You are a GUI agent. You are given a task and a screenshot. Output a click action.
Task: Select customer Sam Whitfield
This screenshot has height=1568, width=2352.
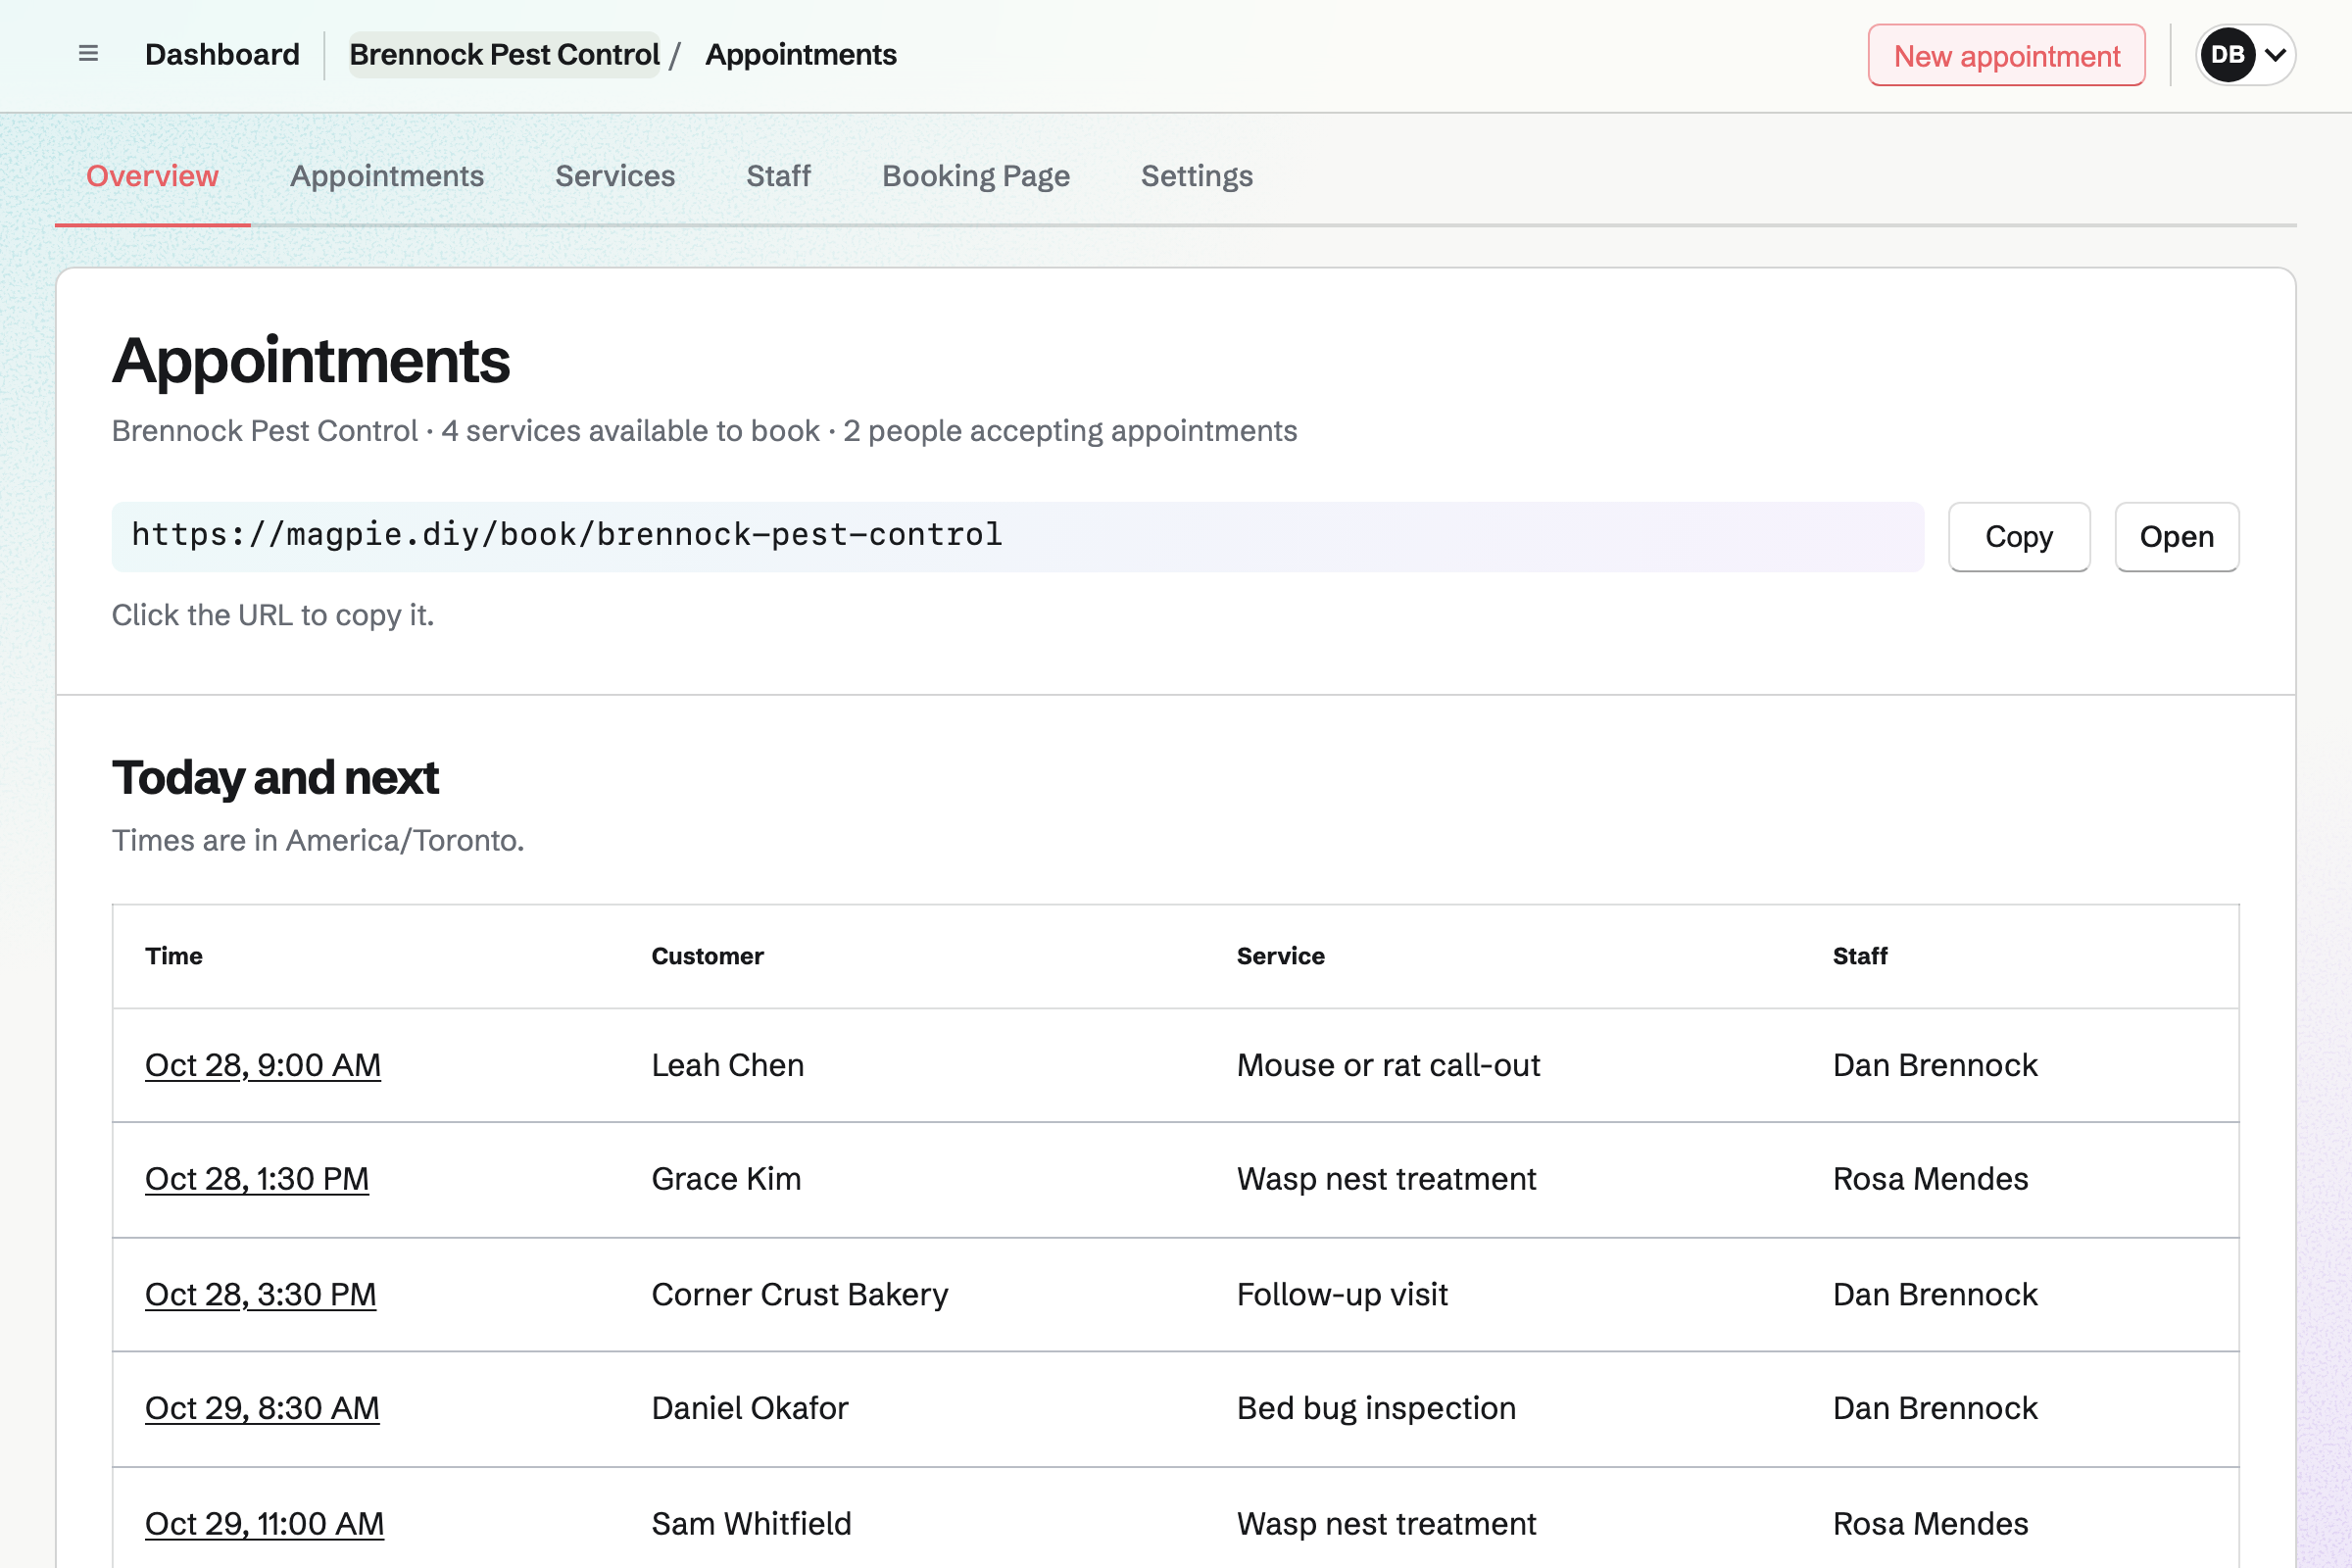click(752, 1524)
